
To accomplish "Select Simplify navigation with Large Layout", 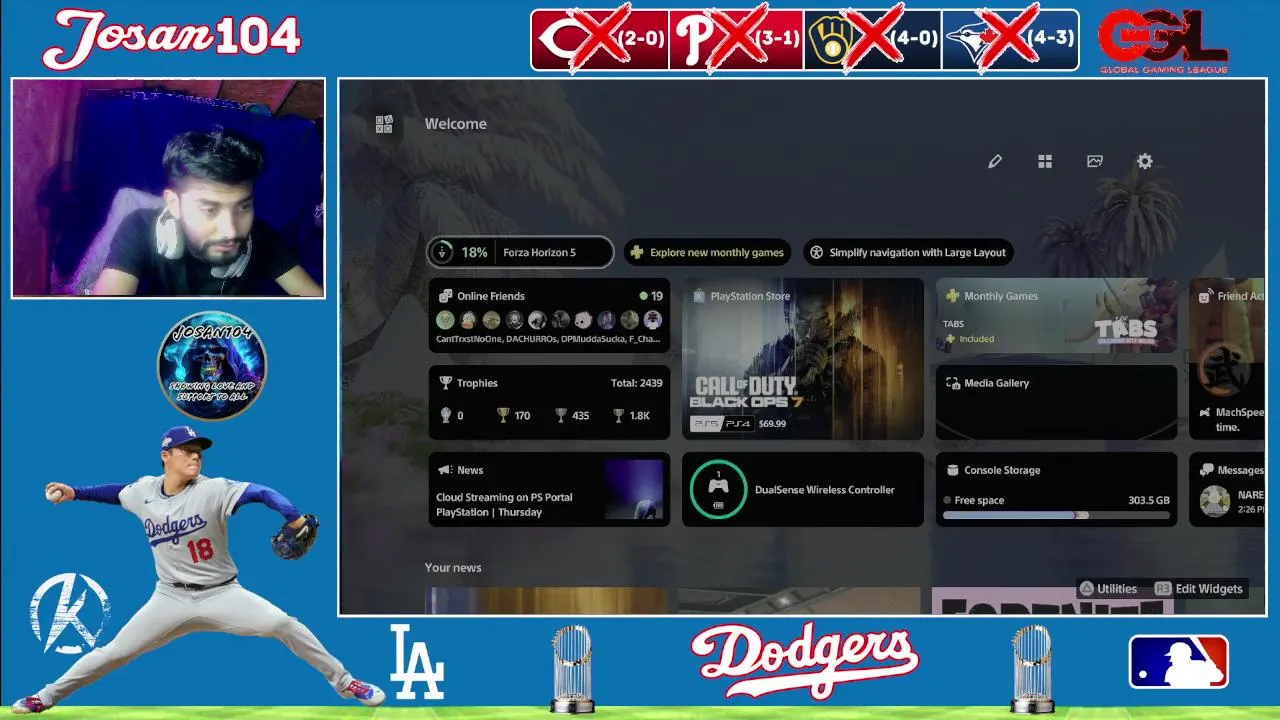I will [908, 252].
